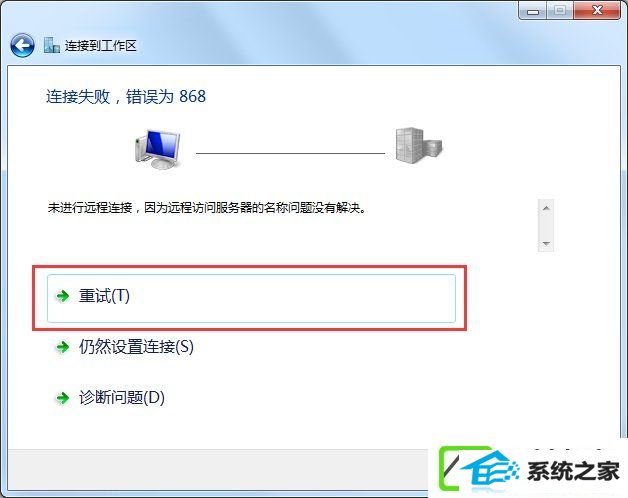
Task: Close the connection wizard with red X
Action: 597,10
